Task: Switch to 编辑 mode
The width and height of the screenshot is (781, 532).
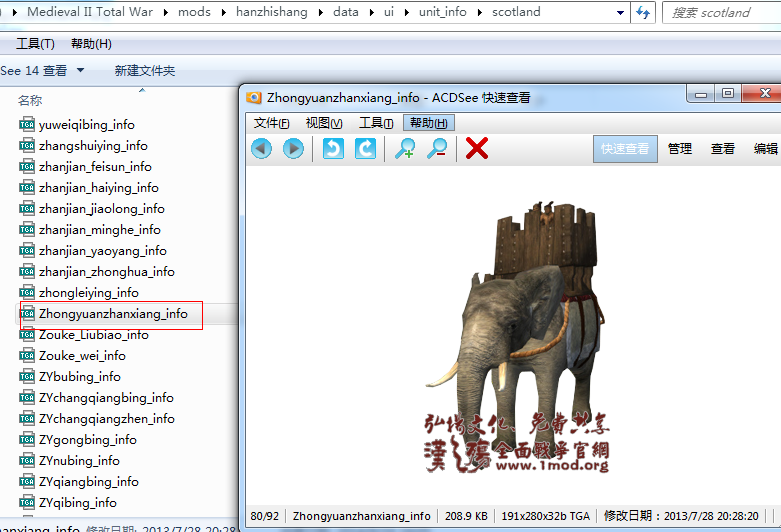Action: 766,148
